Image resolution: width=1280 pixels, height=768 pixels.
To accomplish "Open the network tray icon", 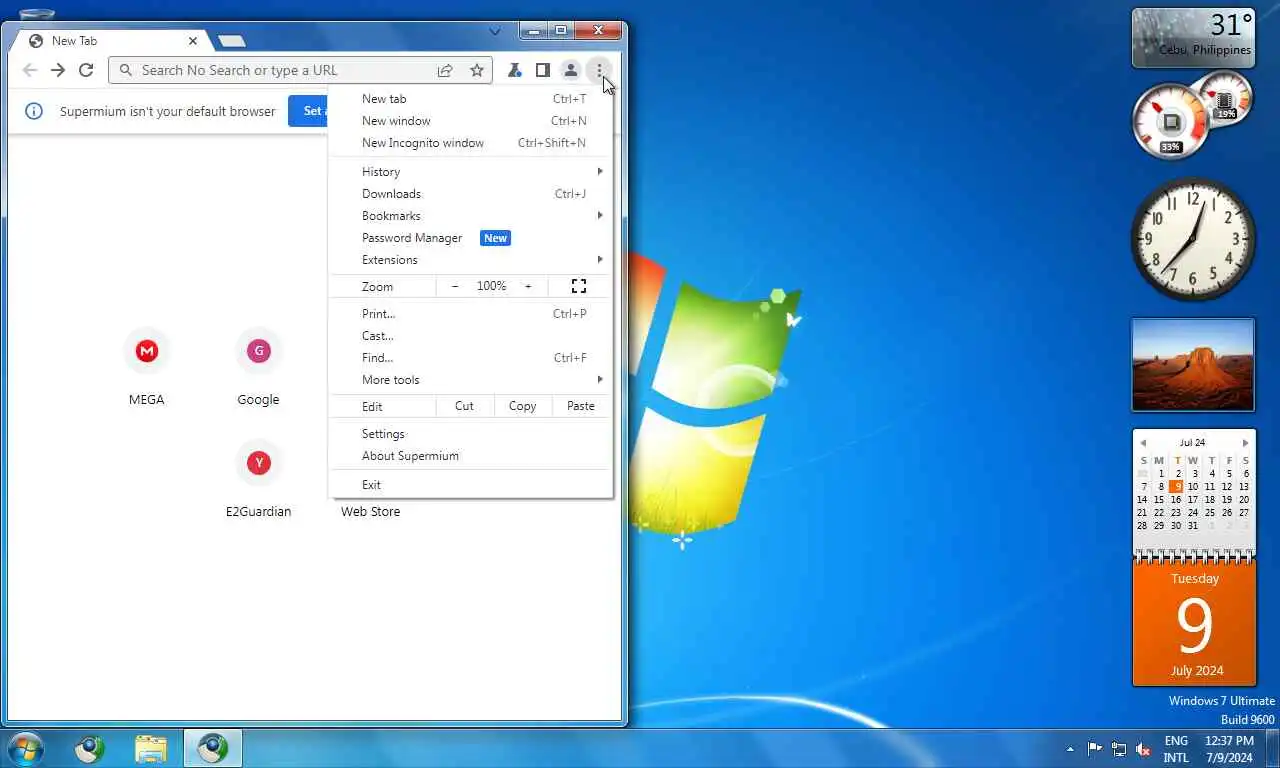I will click(x=1119, y=748).
